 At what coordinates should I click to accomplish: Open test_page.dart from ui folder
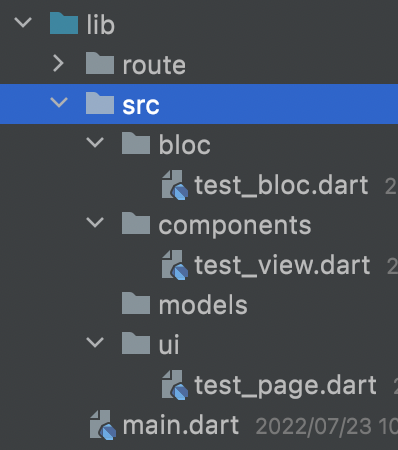pyautogui.click(x=286, y=387)
